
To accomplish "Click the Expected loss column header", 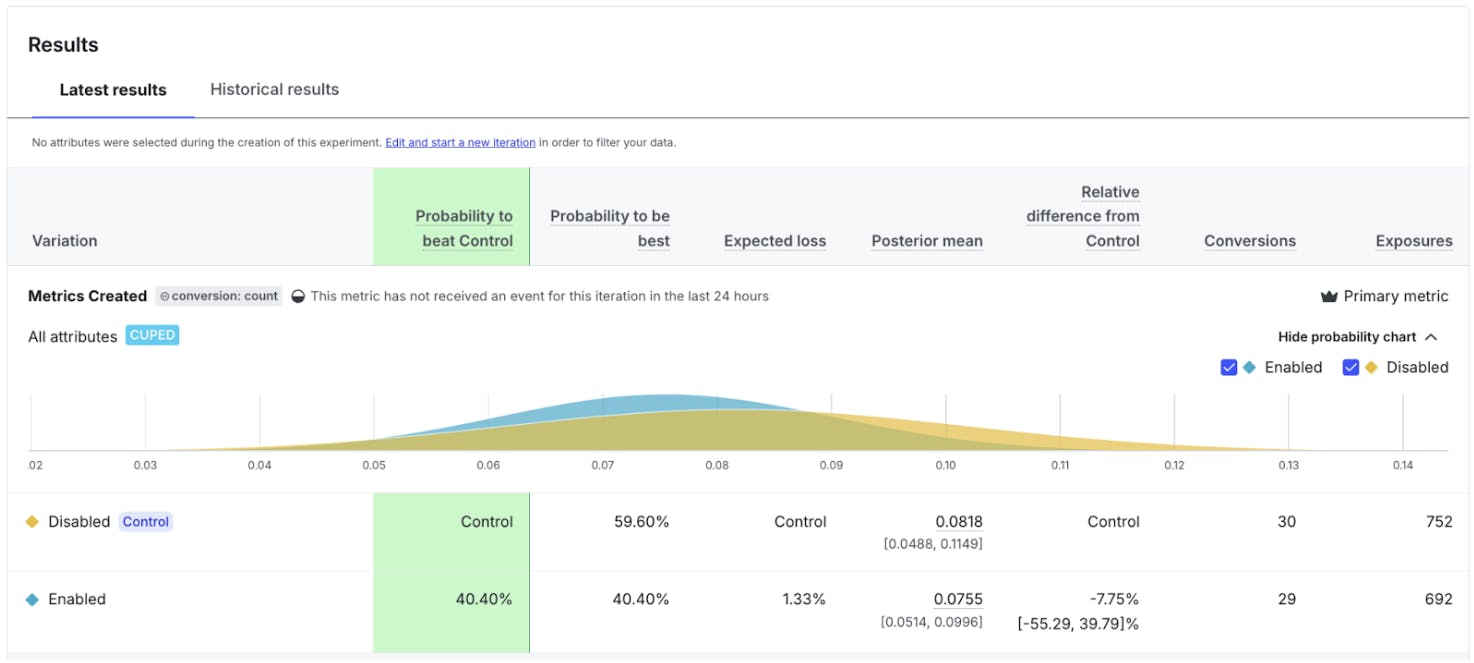I will [775, 241].
